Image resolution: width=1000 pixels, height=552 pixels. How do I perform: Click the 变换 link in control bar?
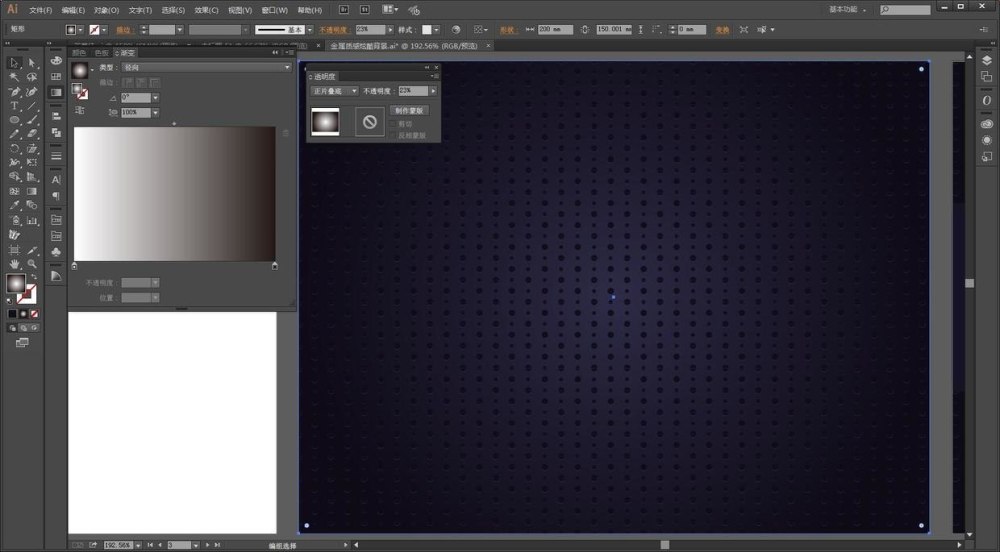[x=720, y=30]
